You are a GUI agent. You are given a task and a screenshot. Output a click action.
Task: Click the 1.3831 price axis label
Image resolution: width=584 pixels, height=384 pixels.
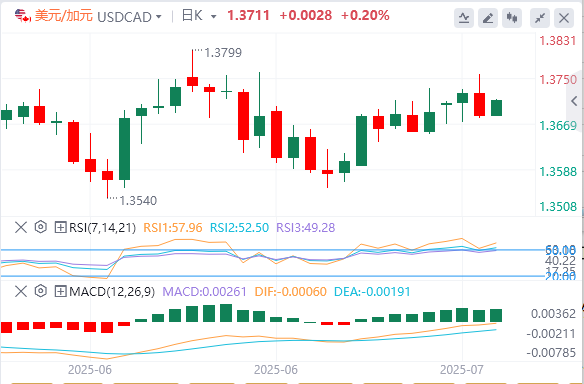[558, 41]
